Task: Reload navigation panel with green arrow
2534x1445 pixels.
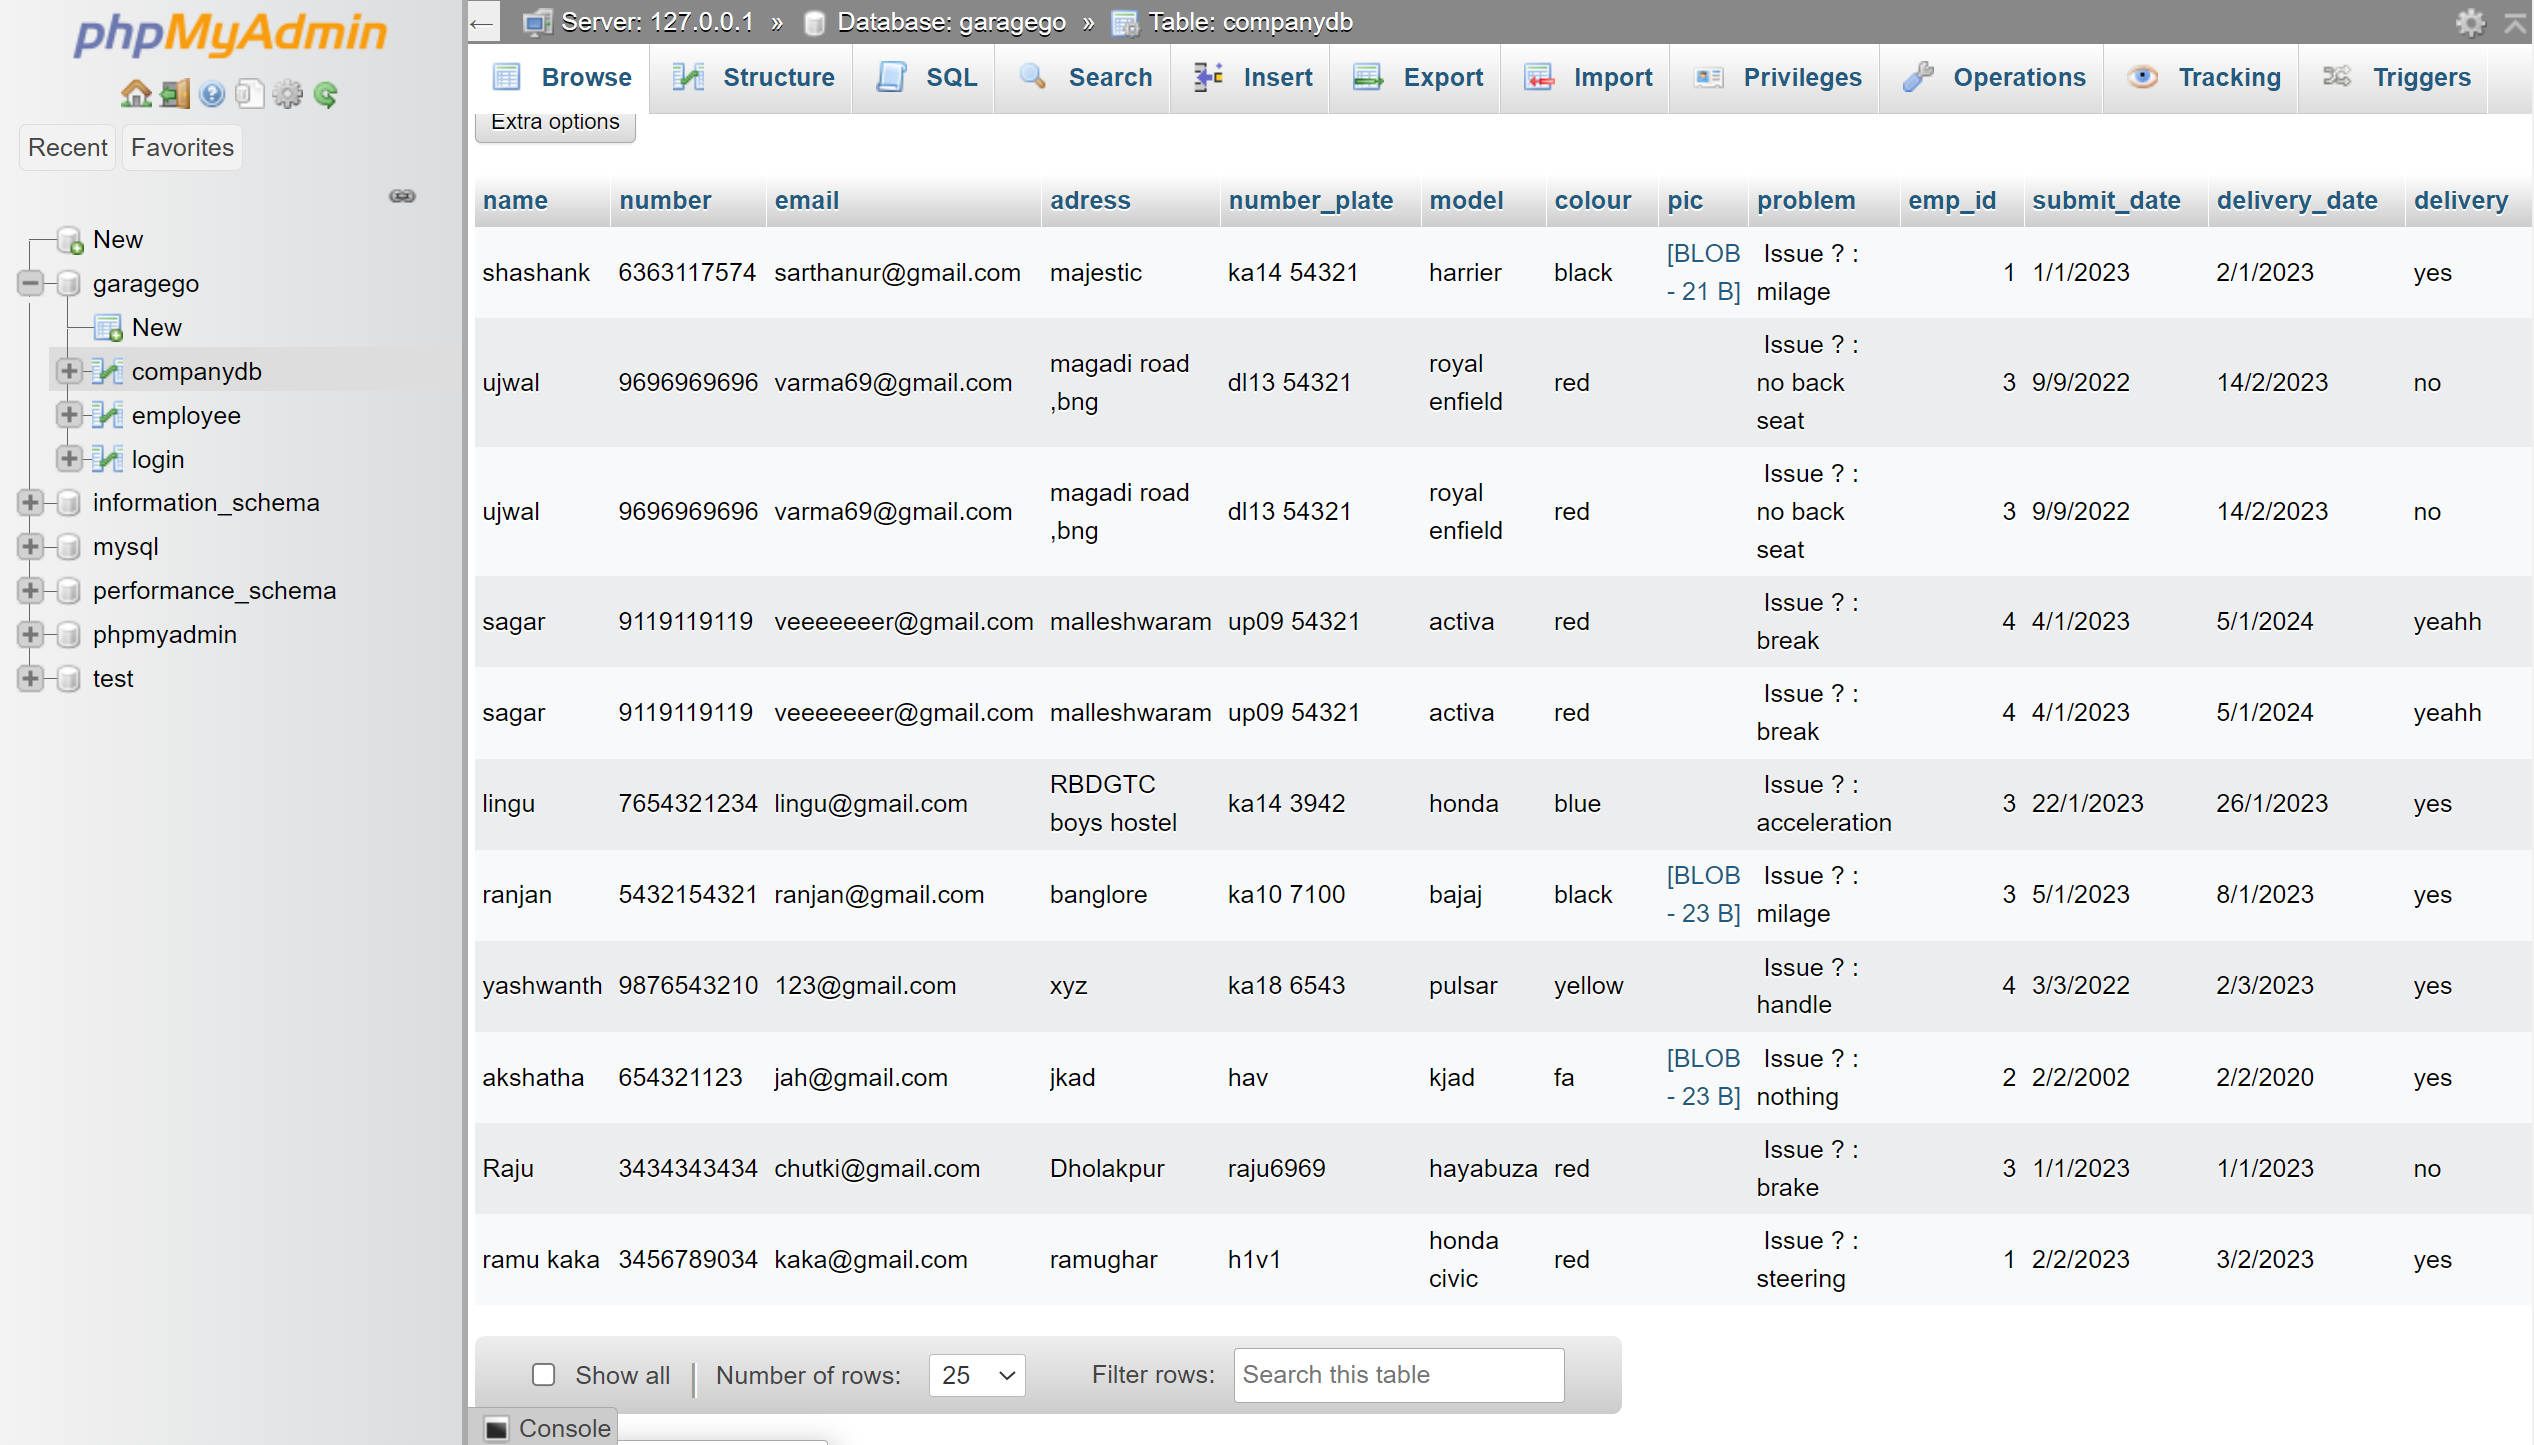Action: click(326, 95)
